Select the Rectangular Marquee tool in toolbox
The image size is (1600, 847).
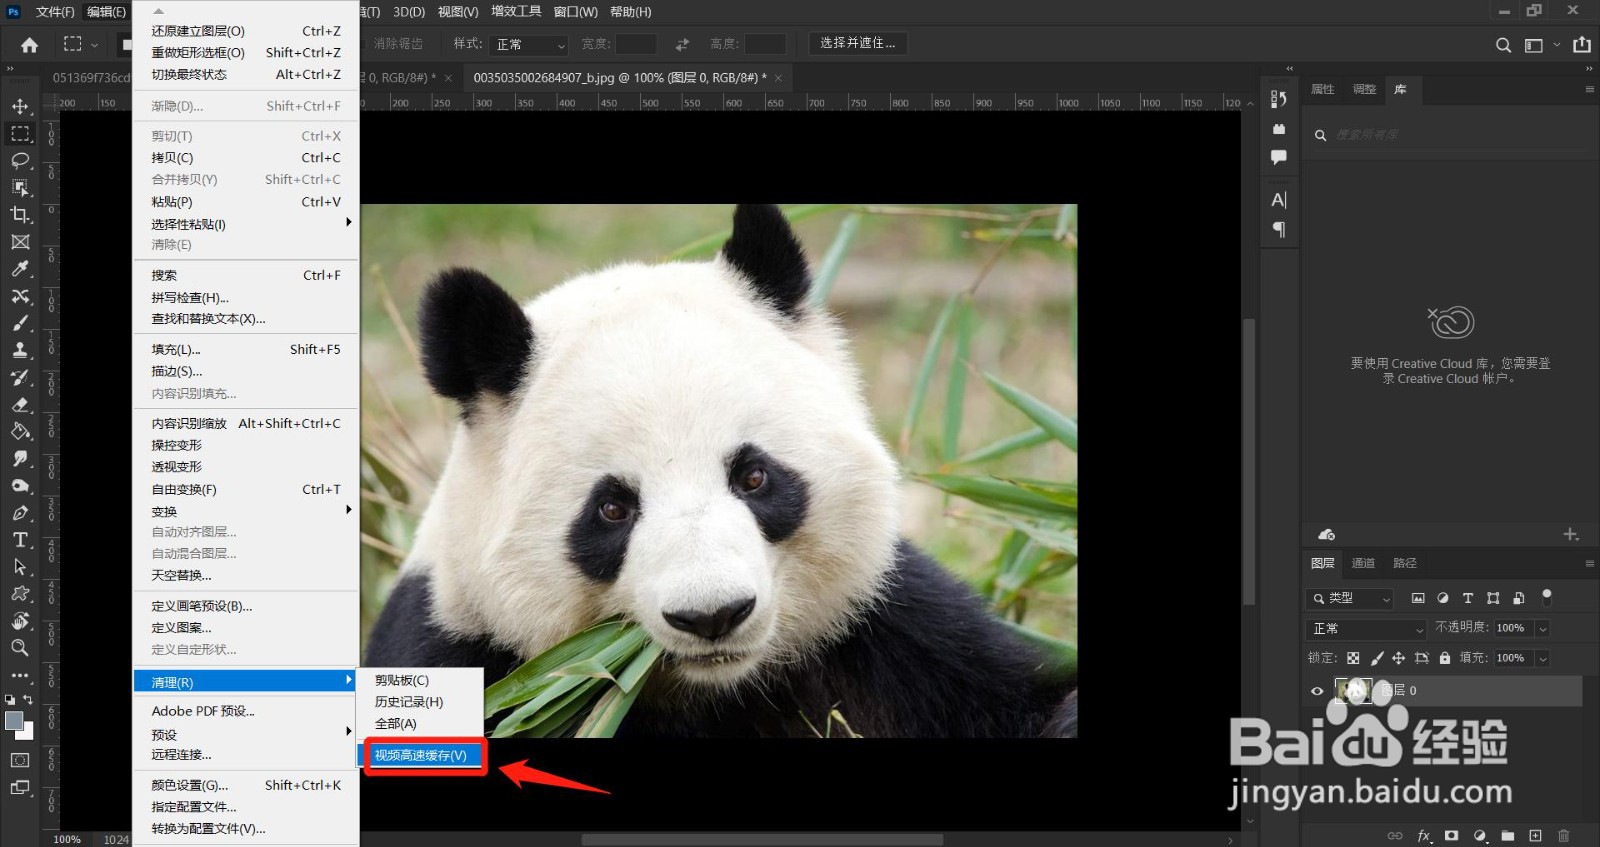click(20, 133)
